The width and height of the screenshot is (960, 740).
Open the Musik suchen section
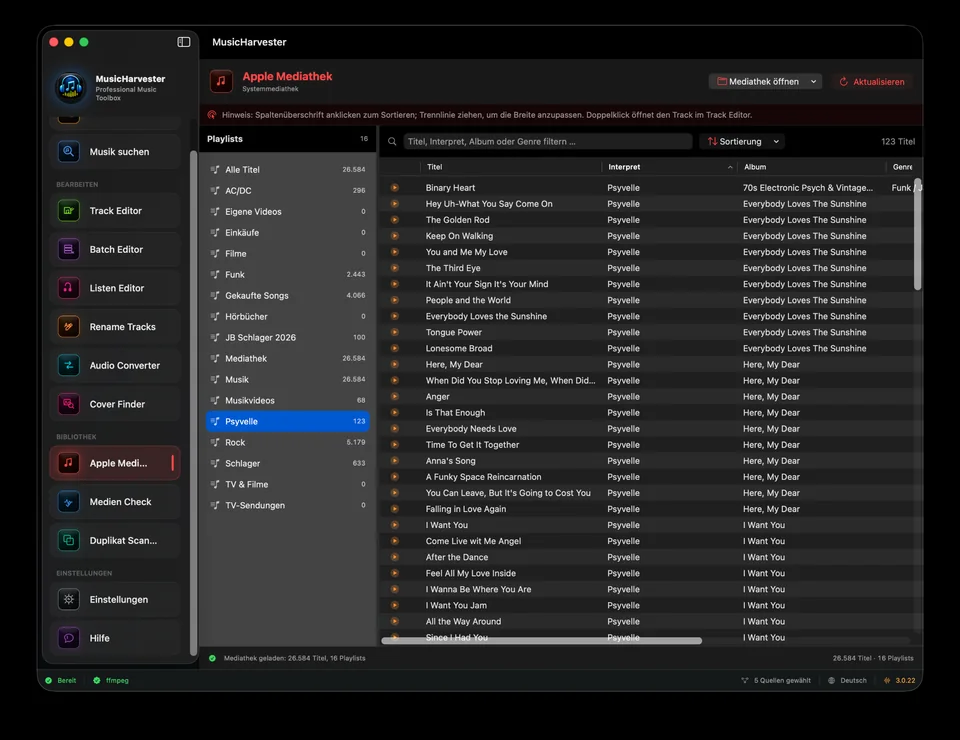(x=115, y=151)
